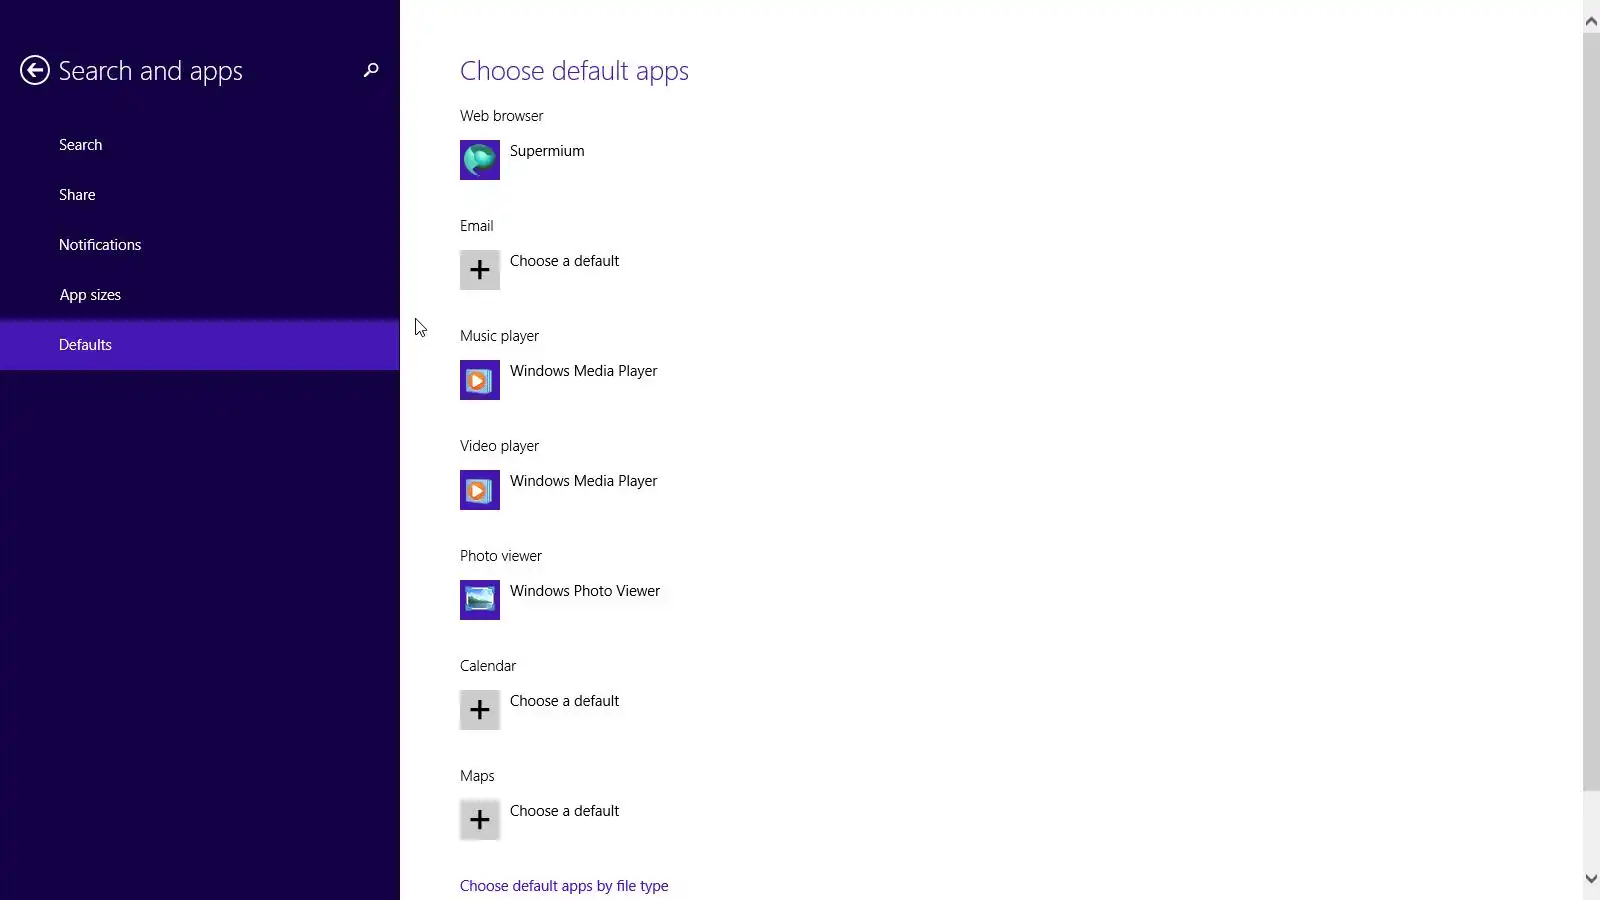This screenshot has width=1600, height=900.
Task: Click the plus icon under Maps
Action: tap(480, 820)
